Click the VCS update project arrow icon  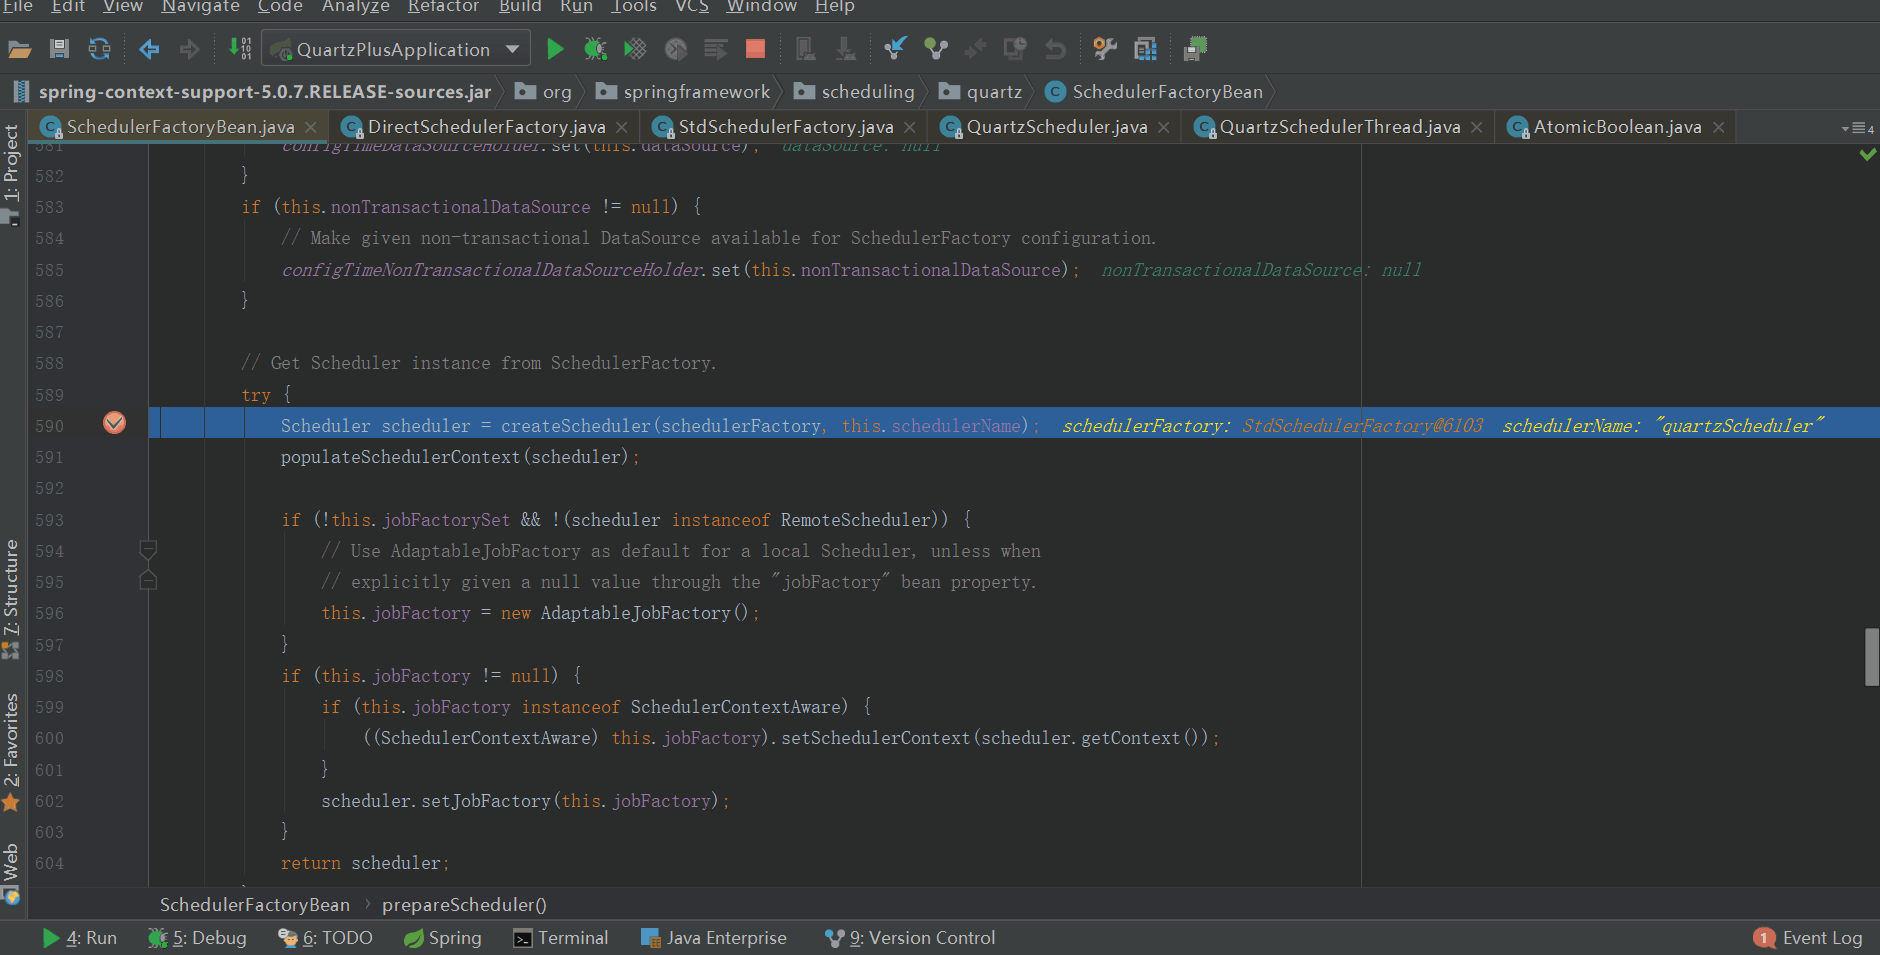pos(895,48)
